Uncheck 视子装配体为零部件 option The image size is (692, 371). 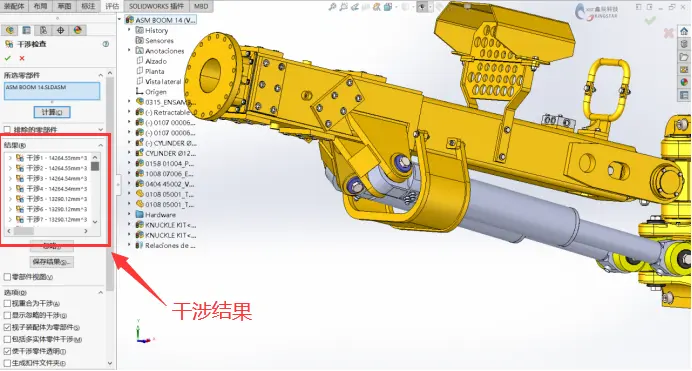point(7,327)
